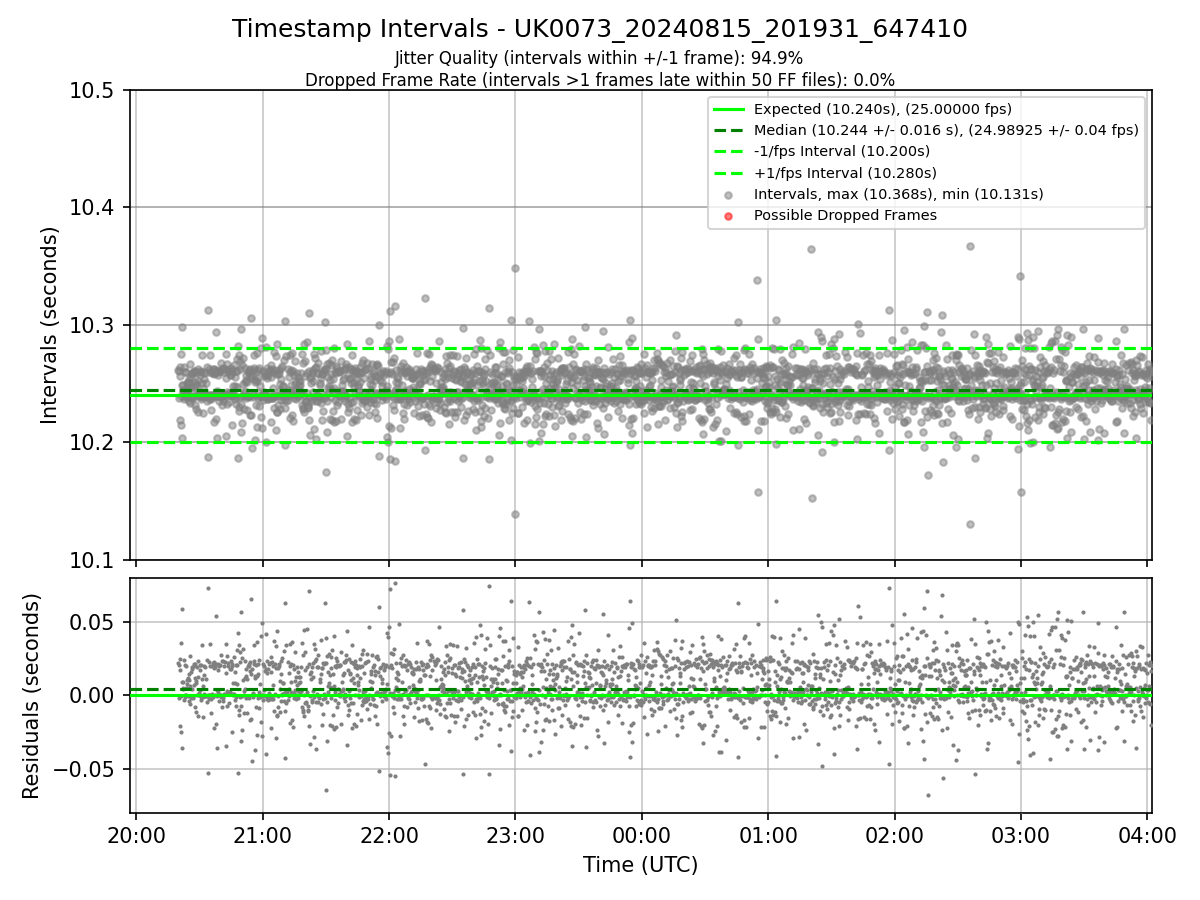
Task: Click the solid green line sample beside 'Expected'
Action: 728,109
